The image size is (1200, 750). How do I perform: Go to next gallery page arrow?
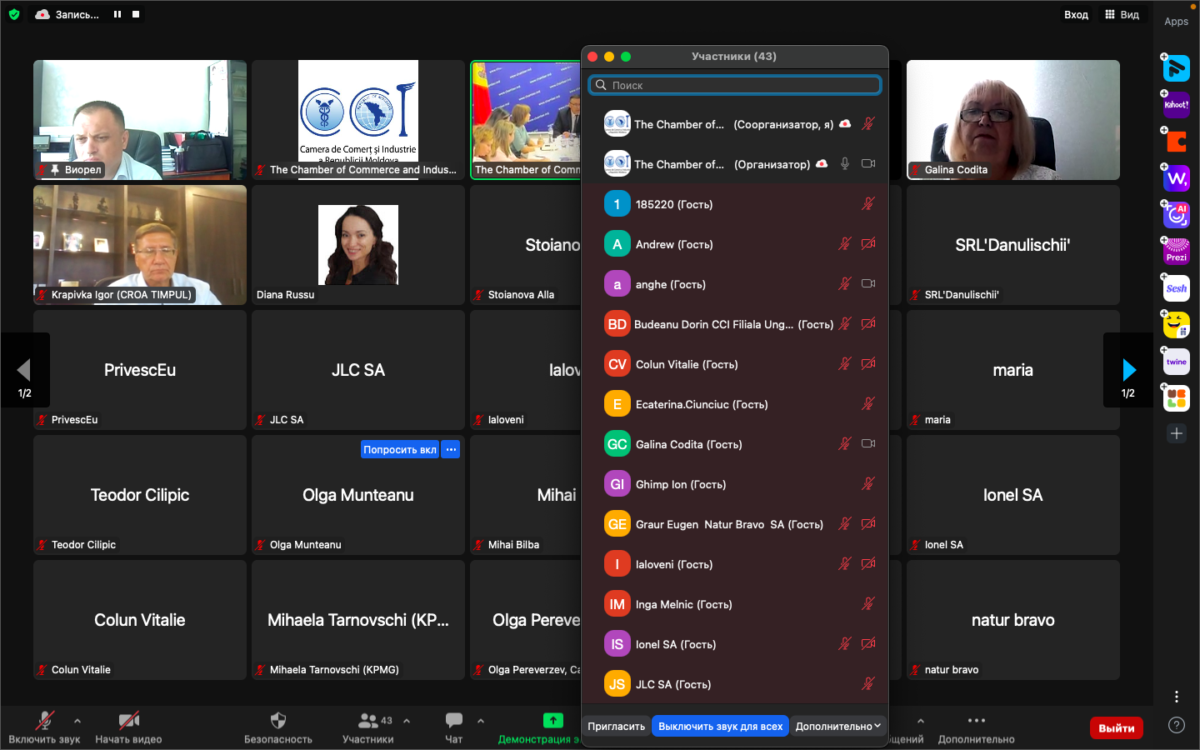tap(1128, 370)
